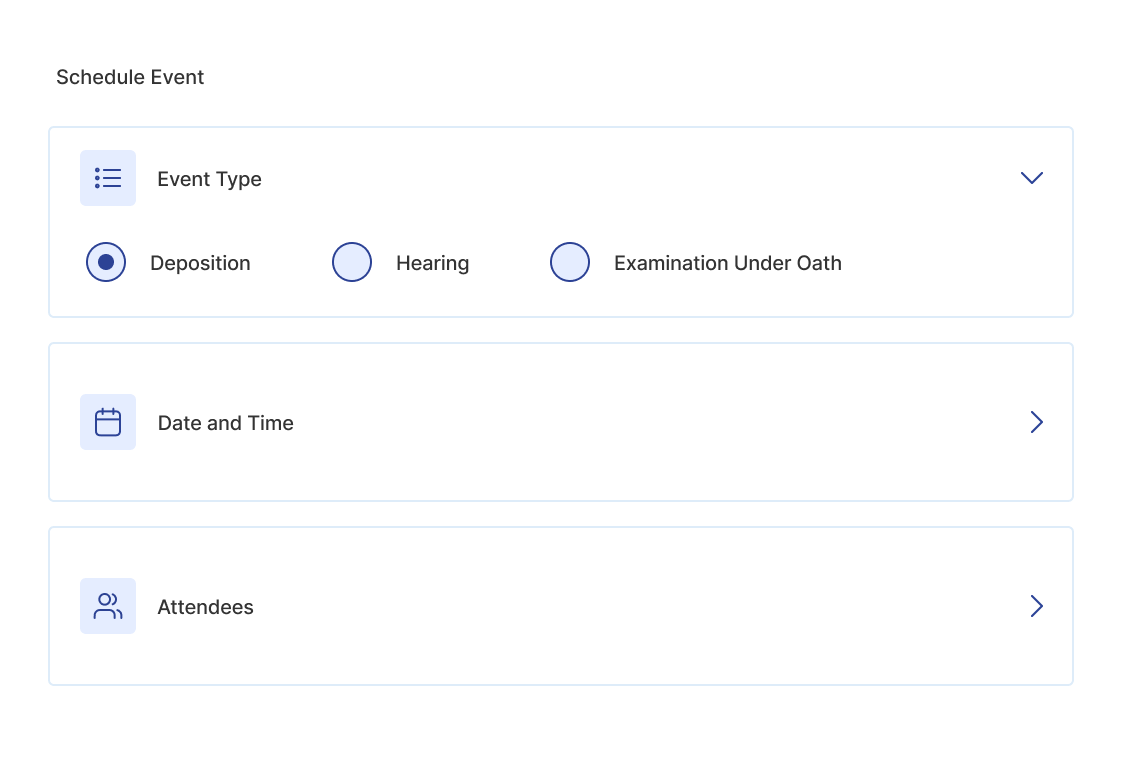The width and height of the screenshot is (1122, 764).
Task: Select the Hearing radio button
Action: [352, 263]
